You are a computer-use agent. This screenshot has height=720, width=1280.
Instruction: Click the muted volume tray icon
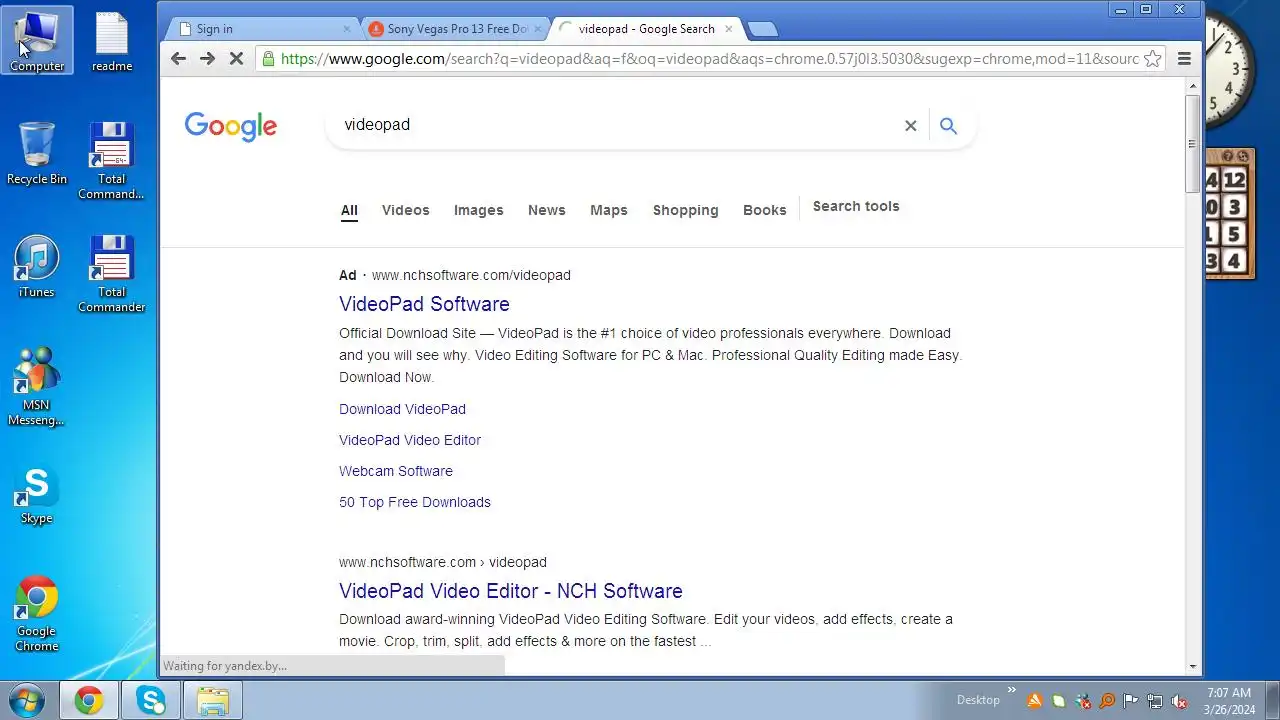[x=1179, y=701]
